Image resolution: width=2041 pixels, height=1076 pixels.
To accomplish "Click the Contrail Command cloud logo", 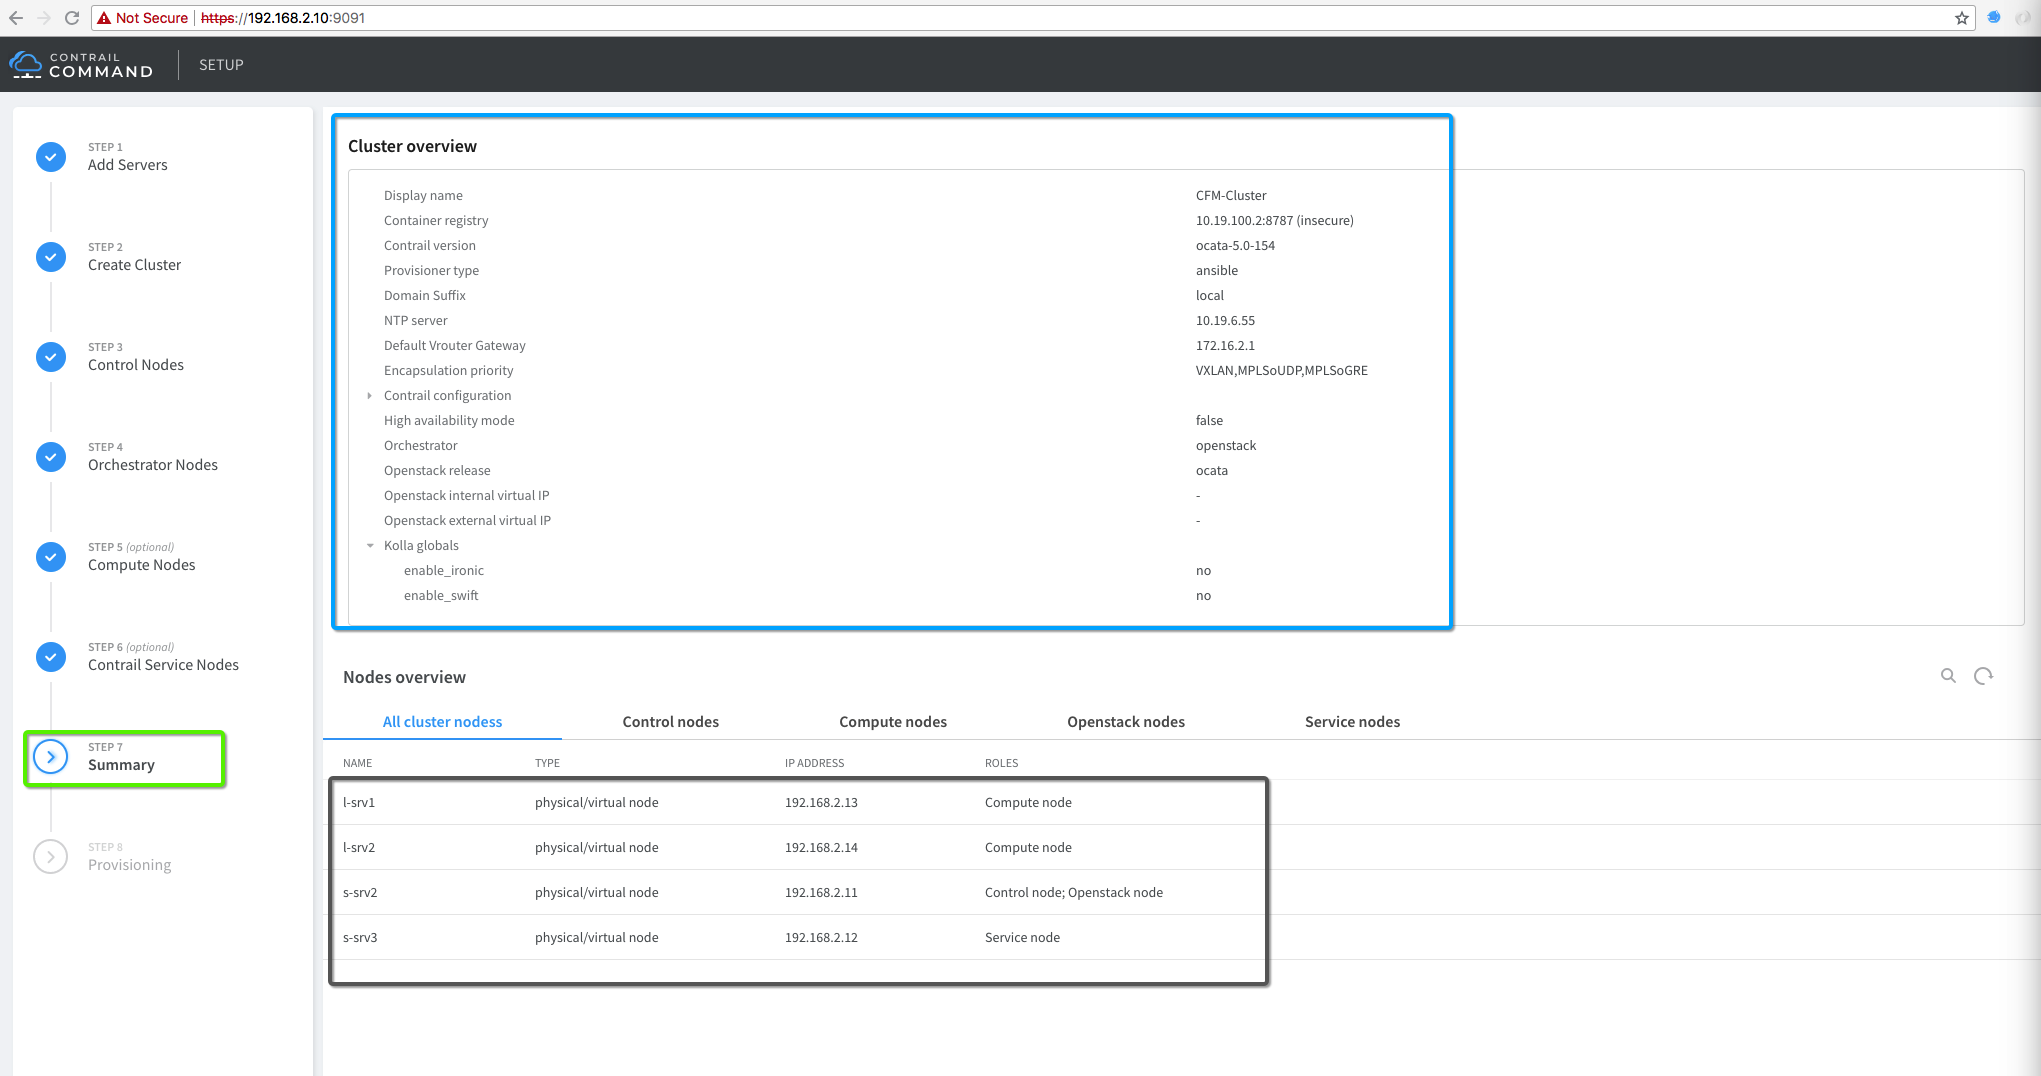I will [x=25, y=65].
